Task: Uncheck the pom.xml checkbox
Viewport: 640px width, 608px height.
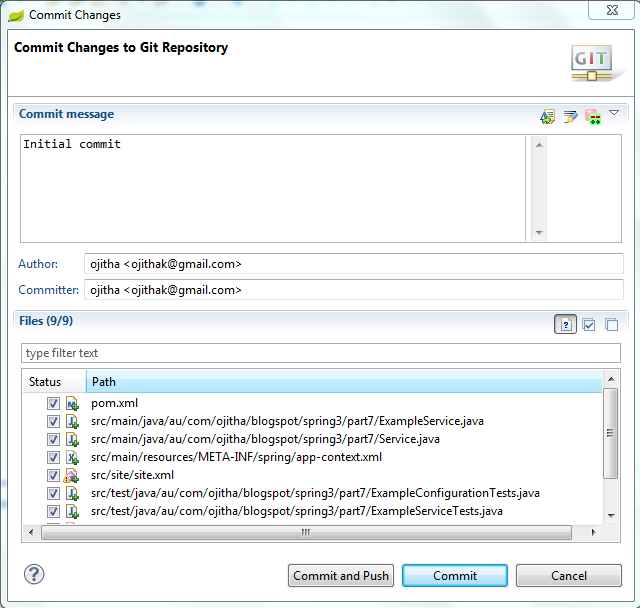Action: click(x=53, y=404)
